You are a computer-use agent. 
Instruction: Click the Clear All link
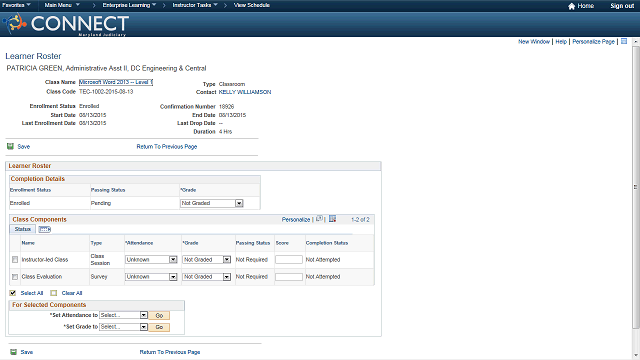point(72,293)
